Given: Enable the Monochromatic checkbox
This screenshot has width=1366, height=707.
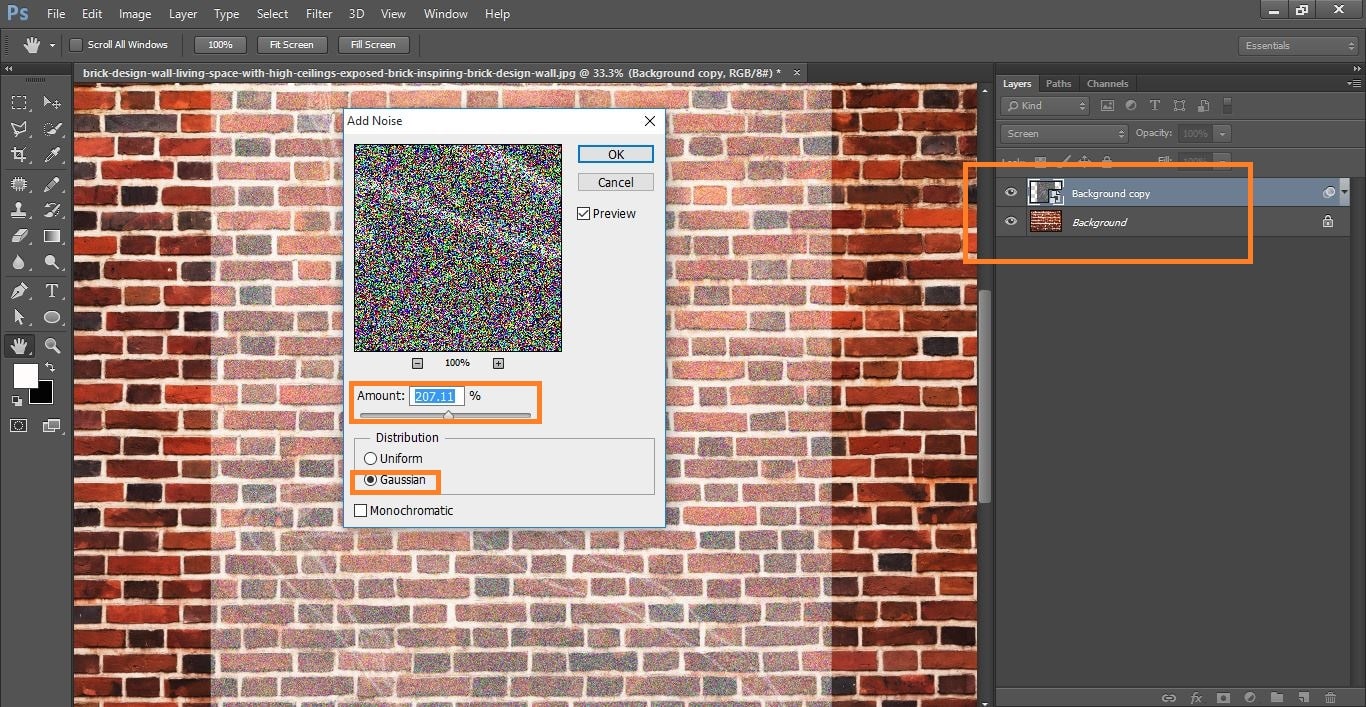Looking at the screenshot, I should click(361, 510).
